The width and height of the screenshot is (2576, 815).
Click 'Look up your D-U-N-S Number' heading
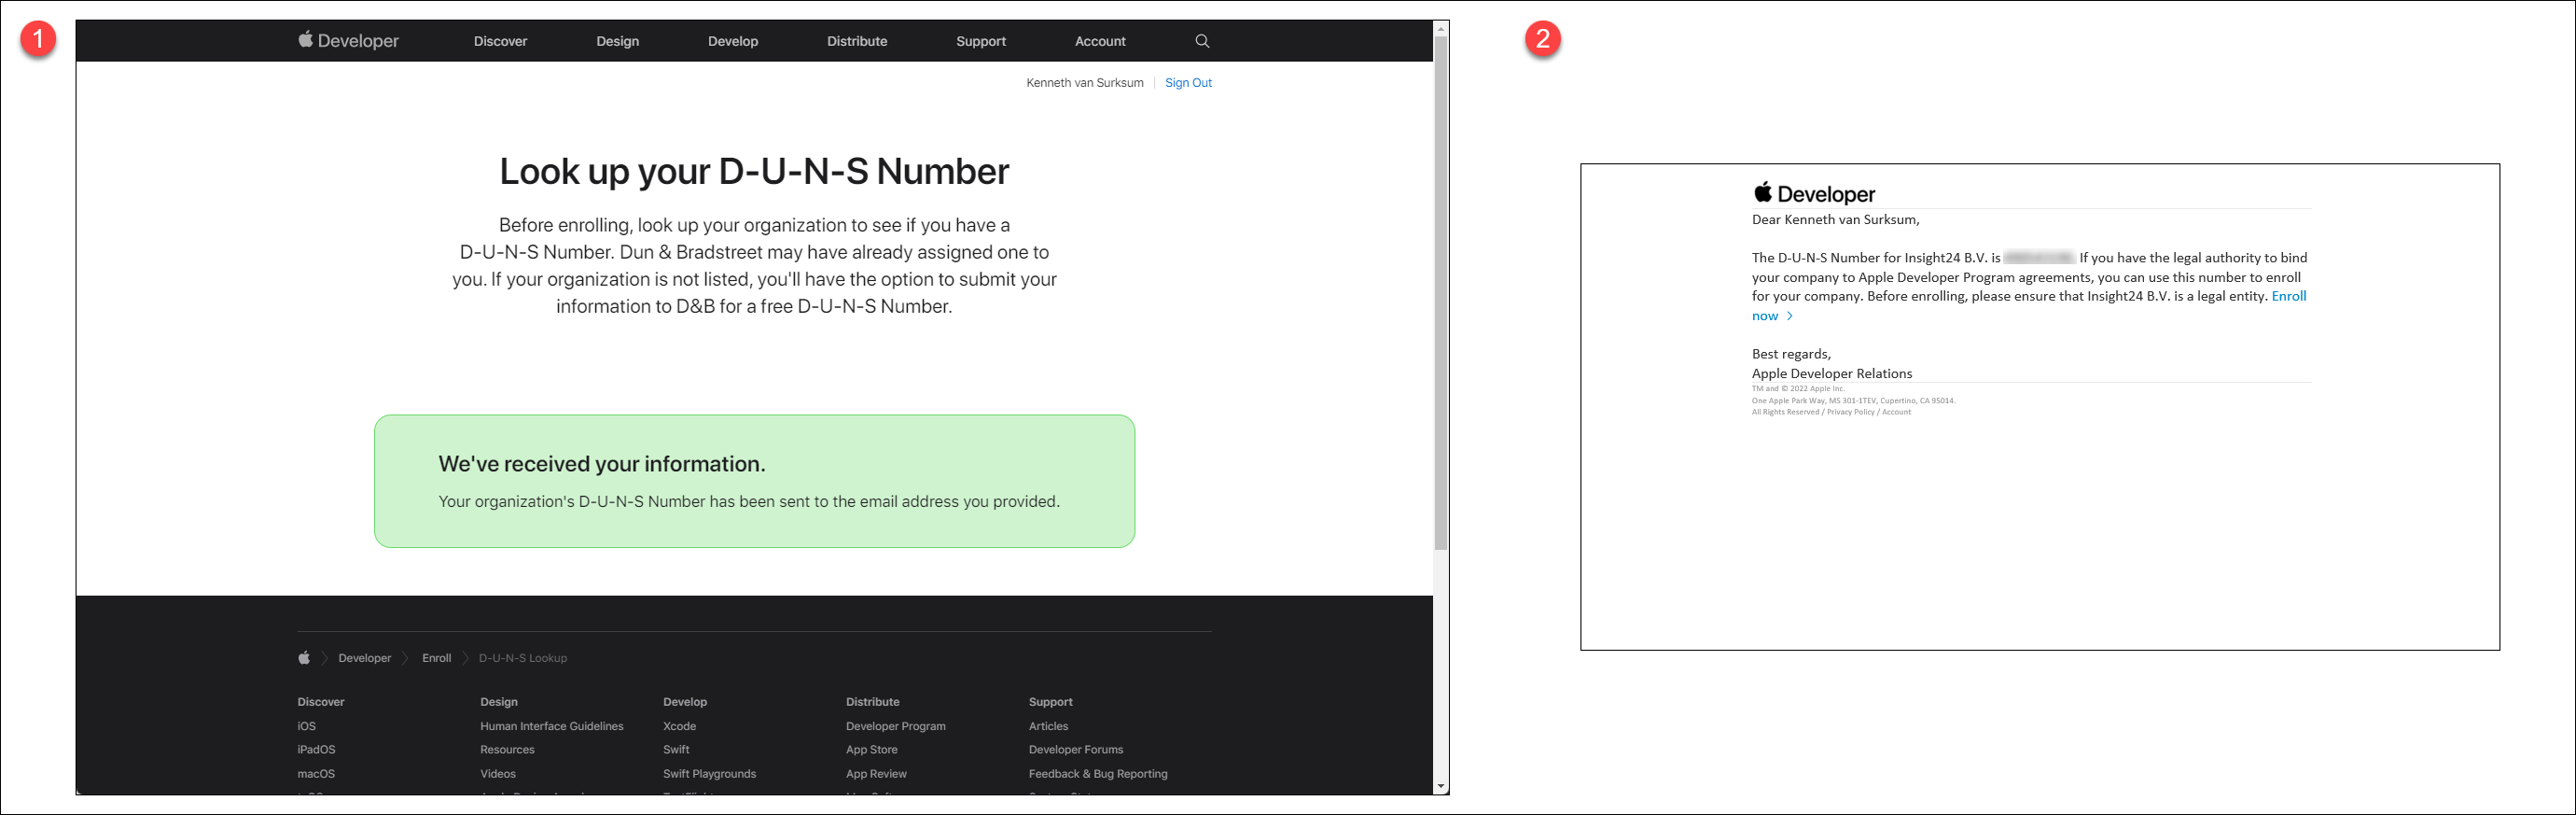pos(754,172)
